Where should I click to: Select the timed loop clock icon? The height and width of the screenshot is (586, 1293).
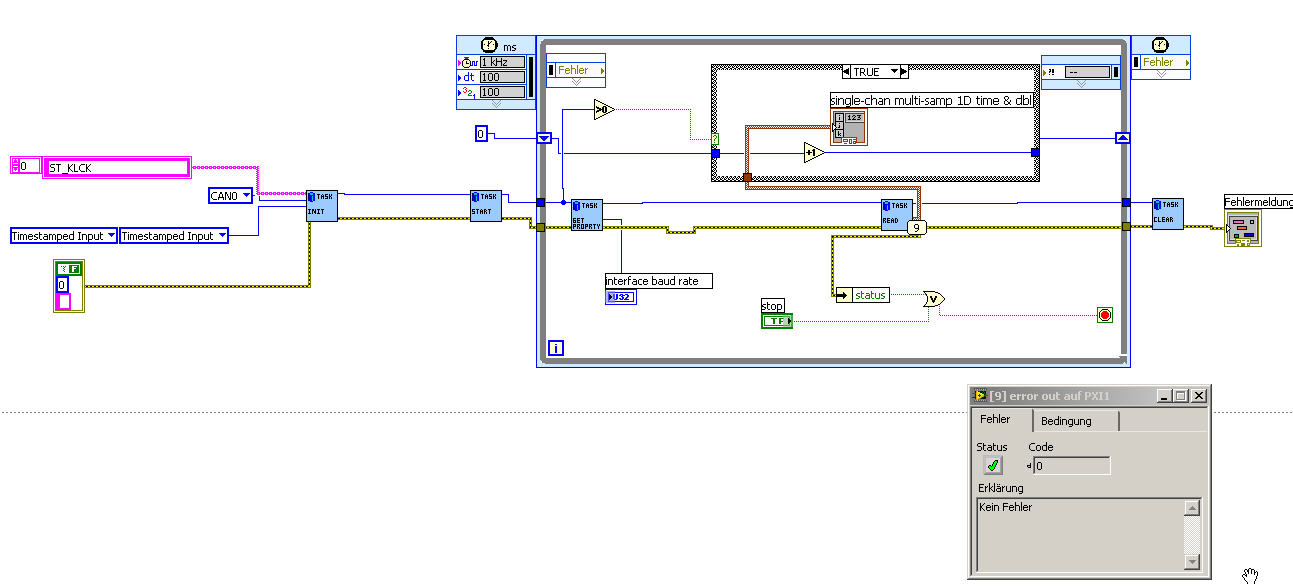(490, 45)
